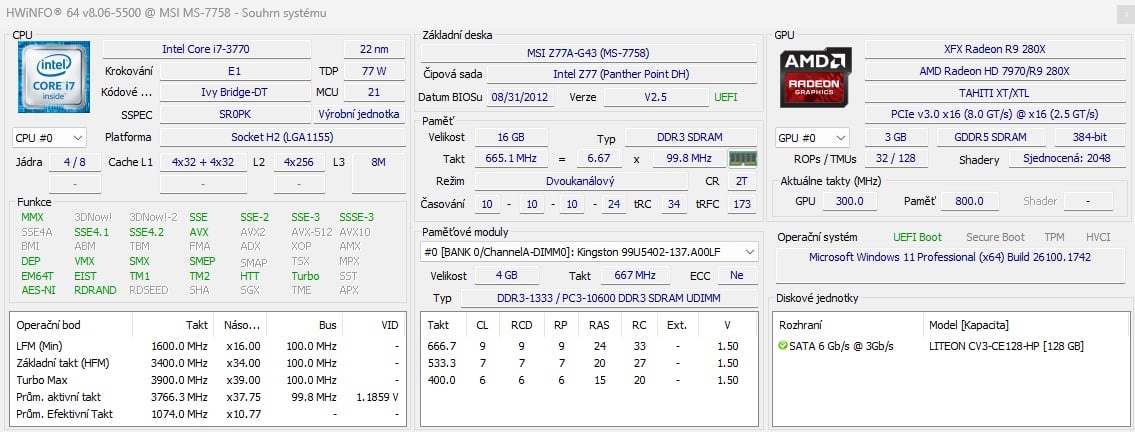1135x432 pixels.
Task: Click the XFX Radeon R9 280X field
Action: (995, 49)
